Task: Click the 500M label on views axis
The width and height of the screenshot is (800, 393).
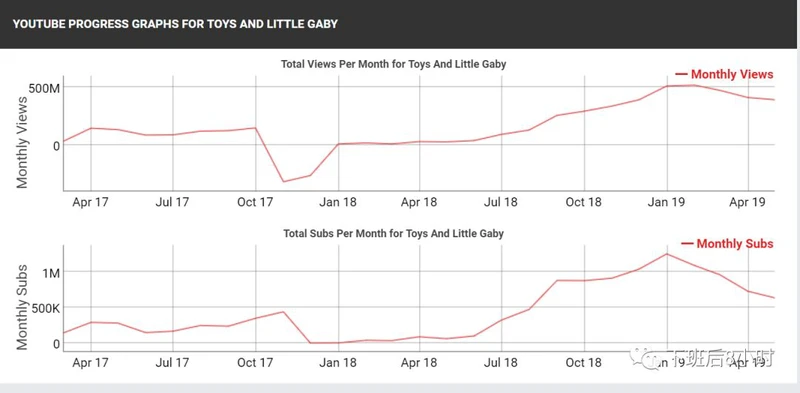Action: [x=43, y=88]
